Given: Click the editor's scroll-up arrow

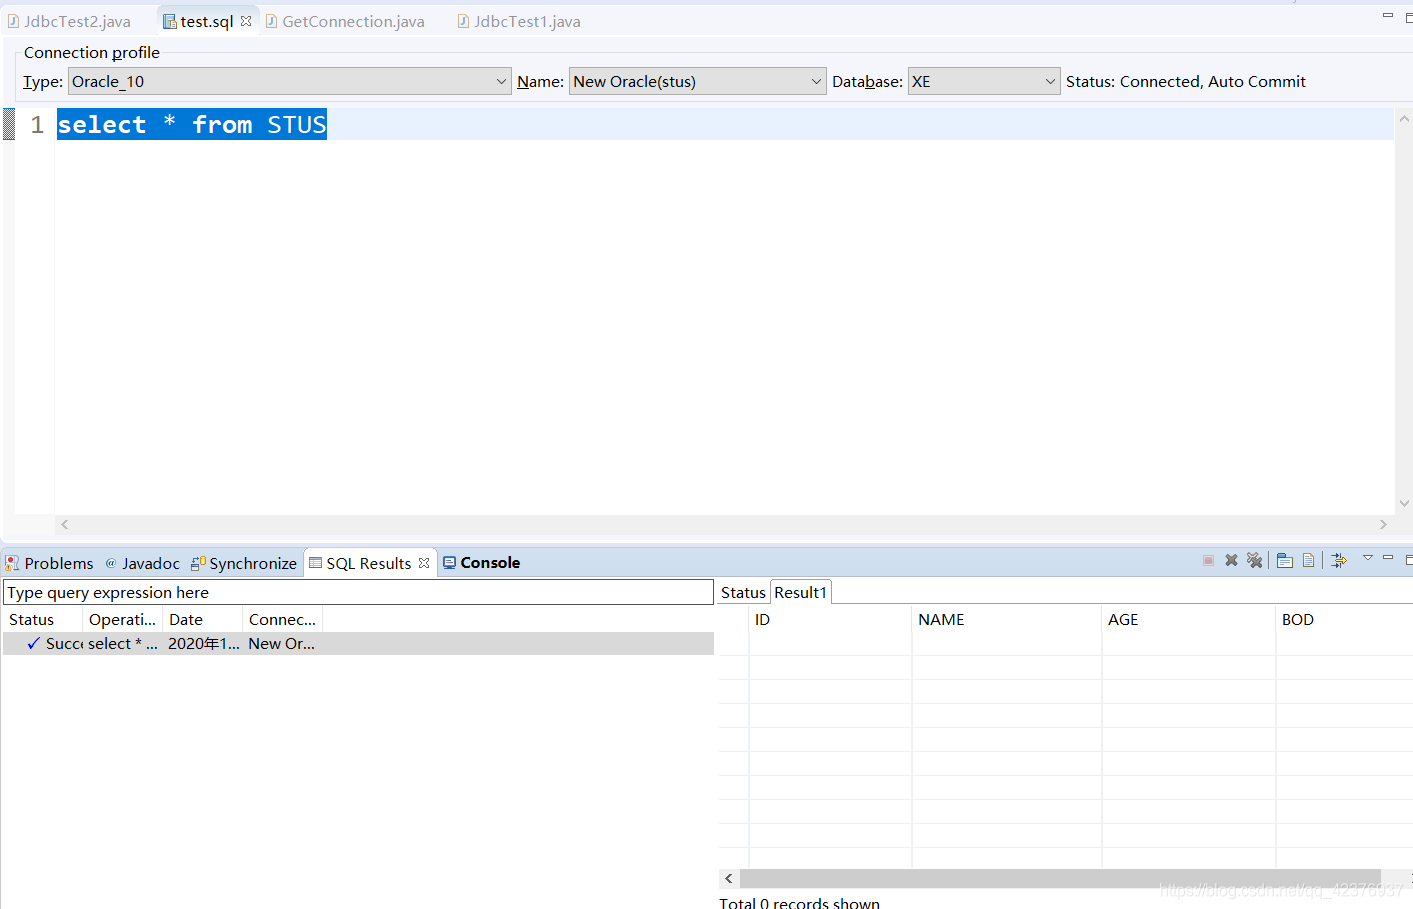Looking at the screenshot, I should click(x=1404, y=118).
